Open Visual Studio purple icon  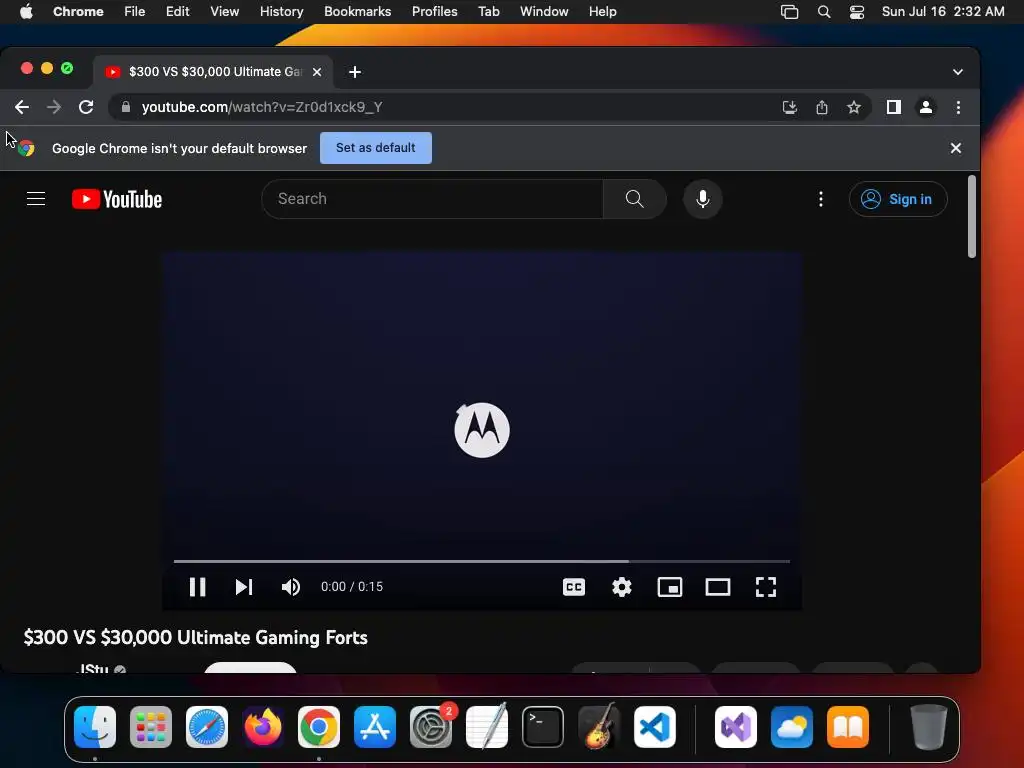click(x=736, y=727)
